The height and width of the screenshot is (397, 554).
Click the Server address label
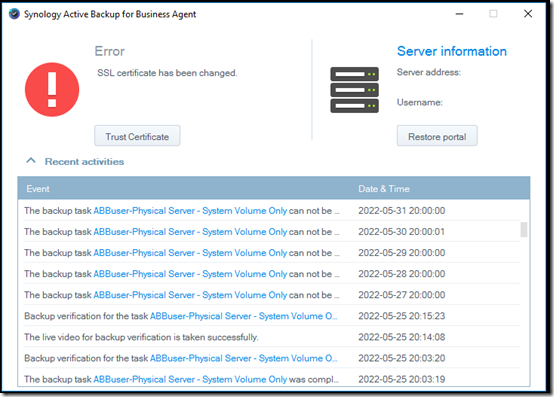[429, 72]
